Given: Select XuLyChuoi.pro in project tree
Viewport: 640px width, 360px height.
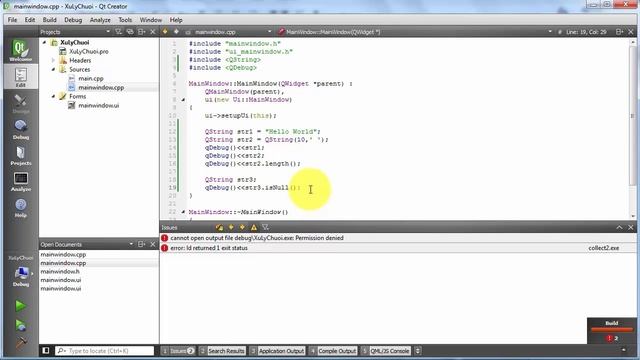Looking at the screenshot, I should (x=89, y=51).
